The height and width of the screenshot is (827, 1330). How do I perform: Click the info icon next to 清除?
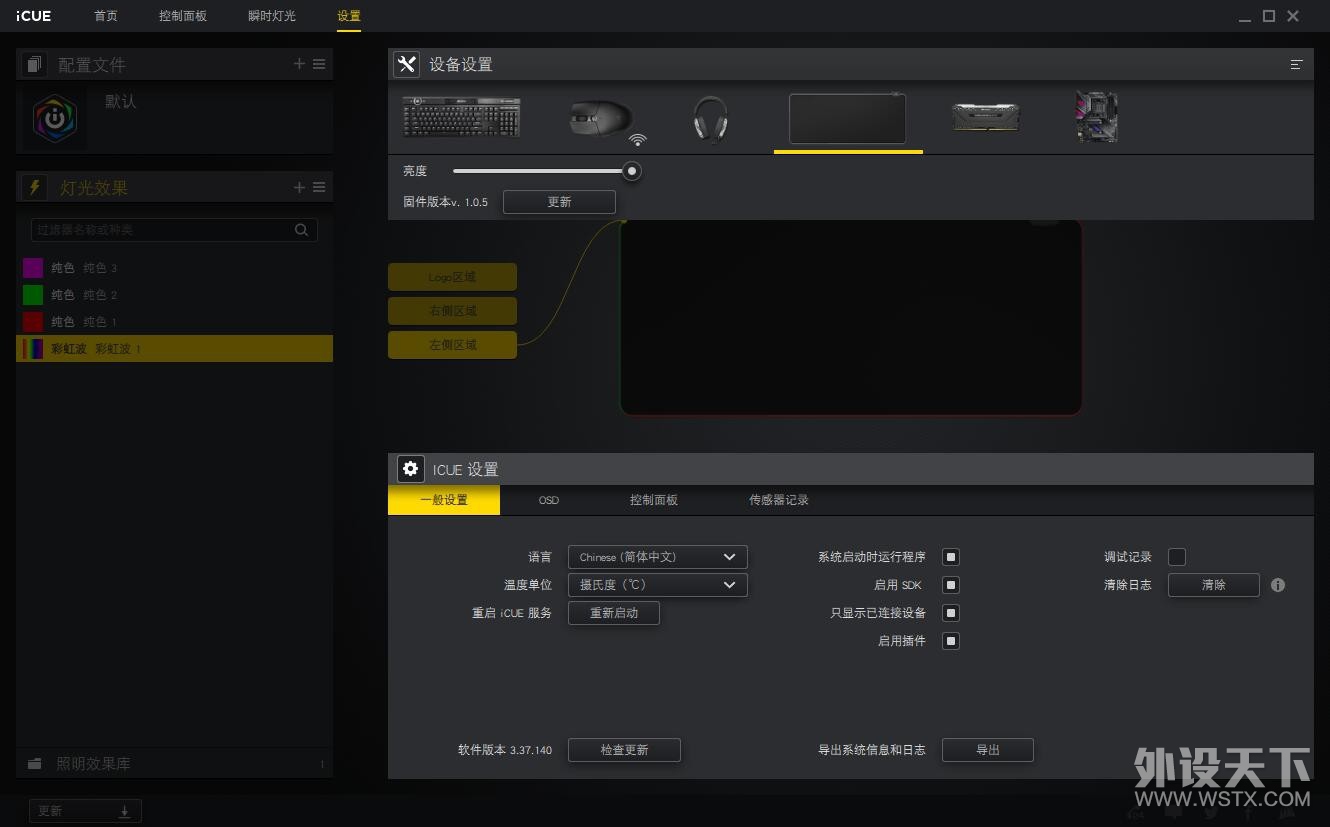point(1278,585)
